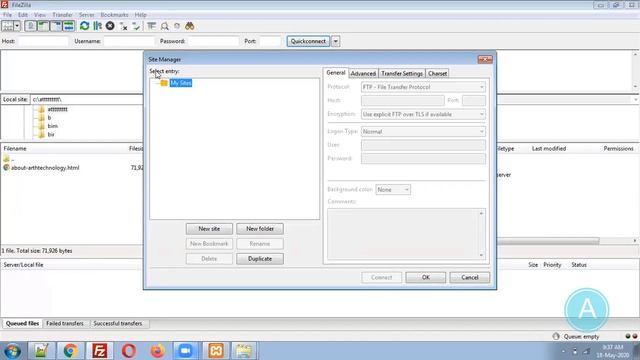Click the Quickconnect Password field

[x=213, y=41]
